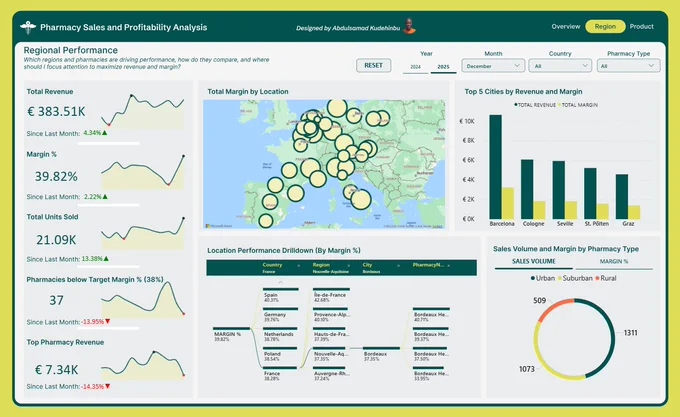
Task: Click the € 383.51K total revenue value
Action: [x=56, y=112]
